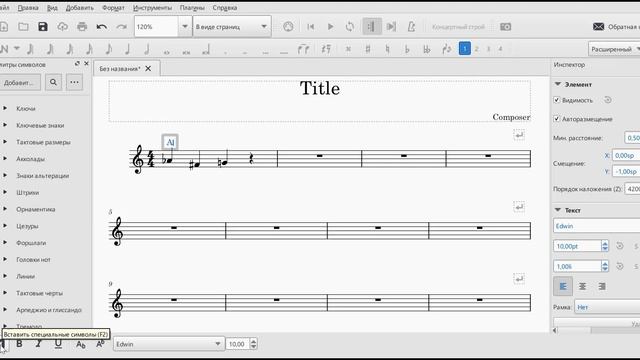Open a score with the folder icon
Screen dimensions: 640x360
click(x=23, y=27)
